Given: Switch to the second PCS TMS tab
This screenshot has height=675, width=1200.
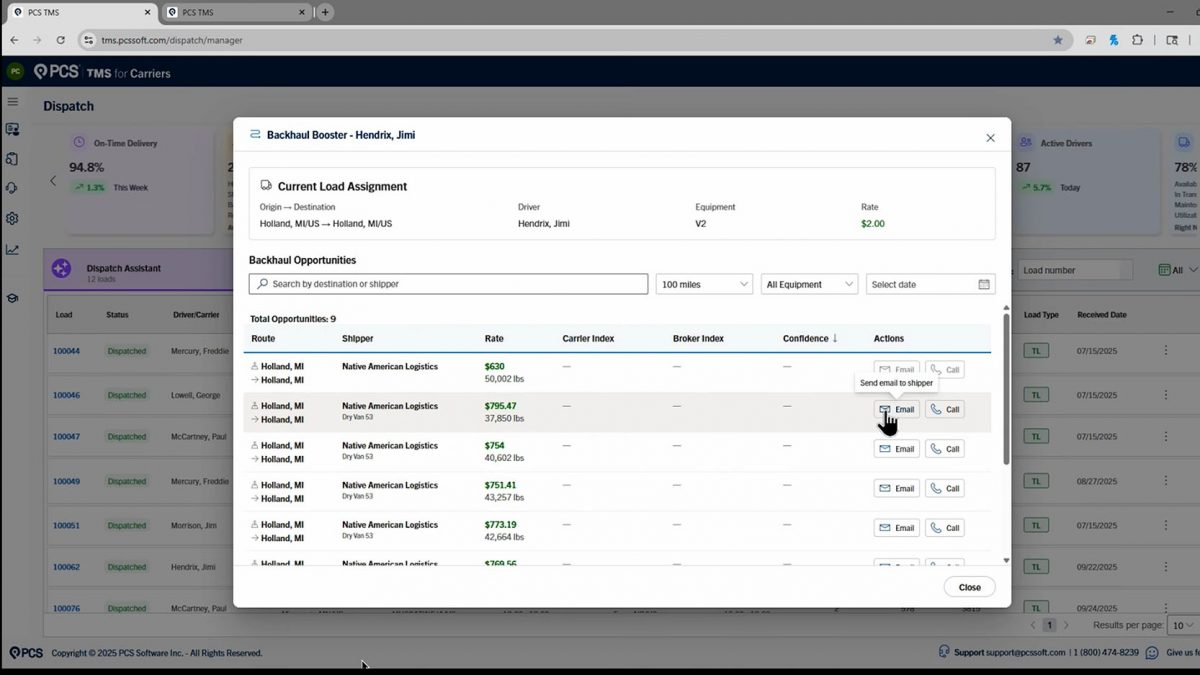Looking at the screenshot, I should pos(230,12).
